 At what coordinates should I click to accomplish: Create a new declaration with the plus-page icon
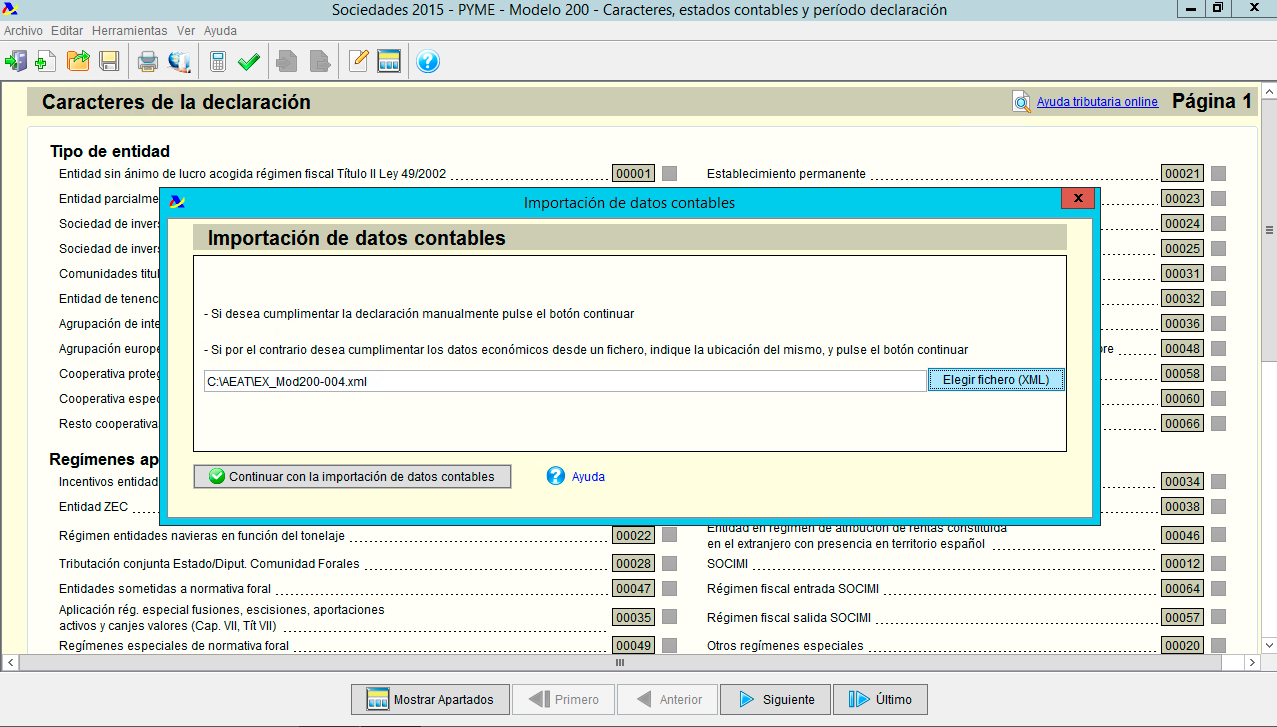[45, 62]
